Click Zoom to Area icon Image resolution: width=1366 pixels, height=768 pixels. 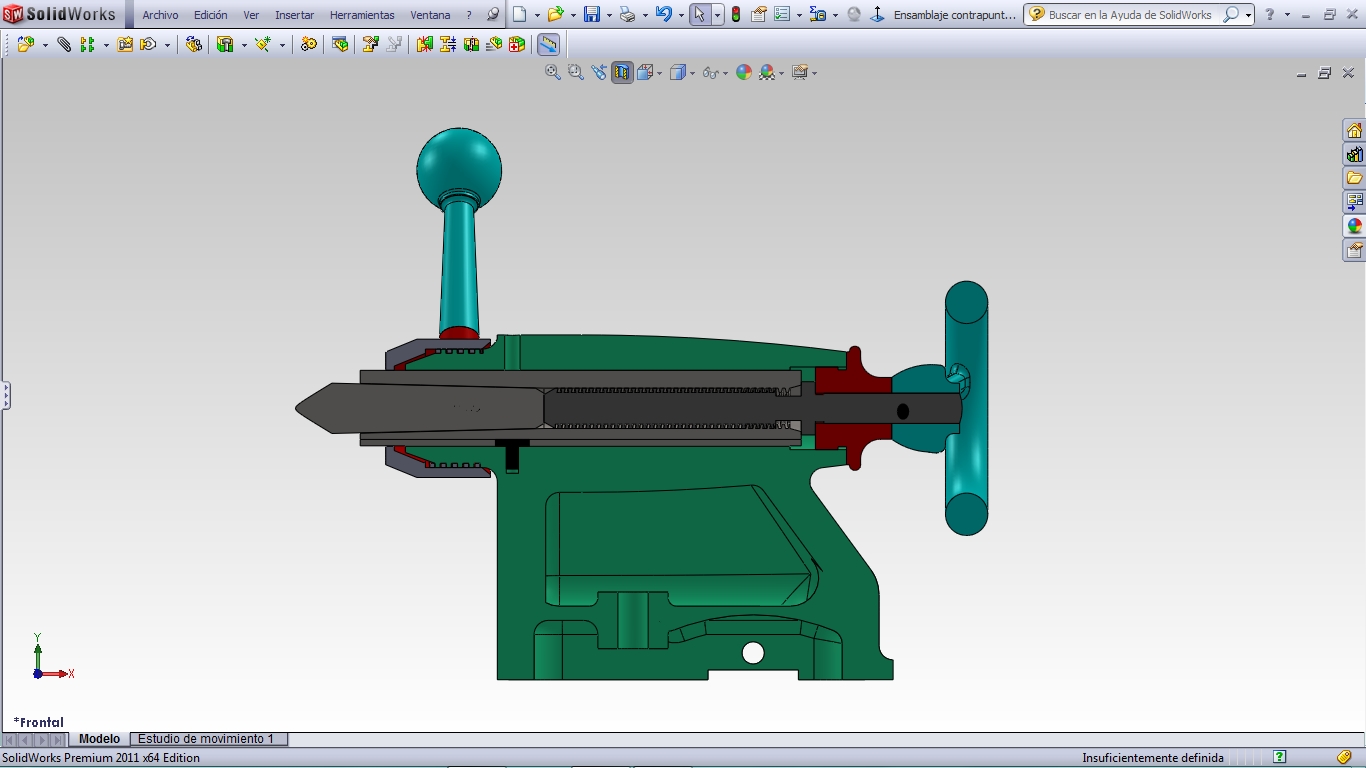point(575,72)
